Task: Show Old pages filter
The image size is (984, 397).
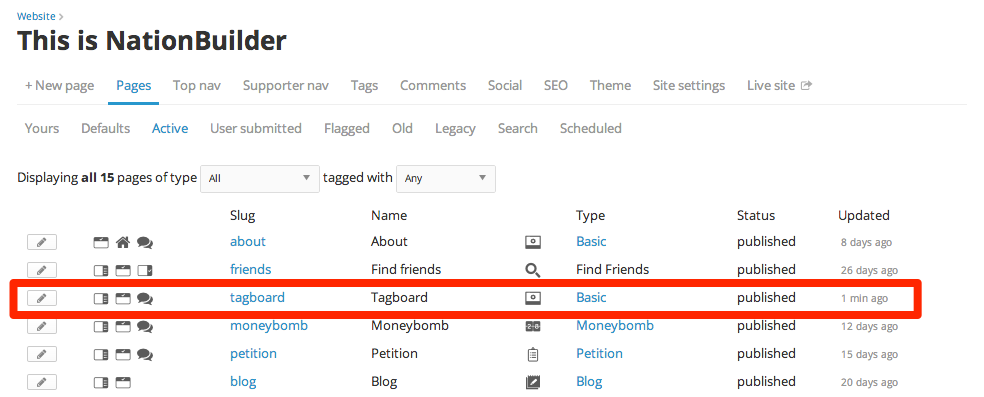Action: 402,129
